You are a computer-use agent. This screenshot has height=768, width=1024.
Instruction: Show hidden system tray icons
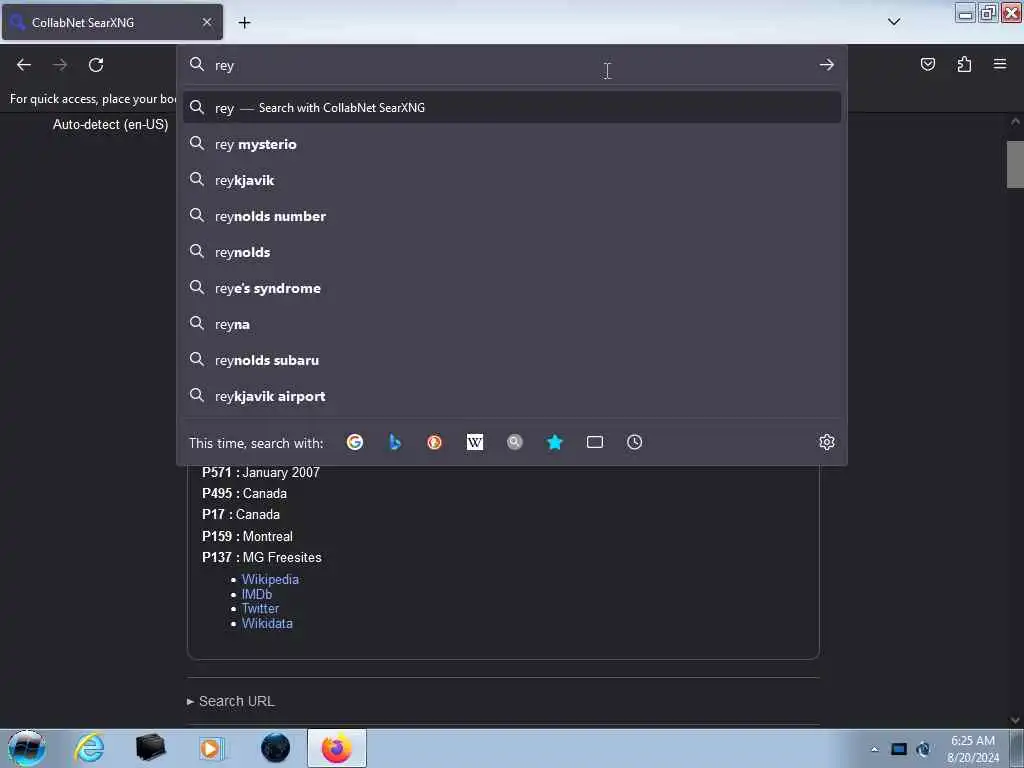(874, 749)
